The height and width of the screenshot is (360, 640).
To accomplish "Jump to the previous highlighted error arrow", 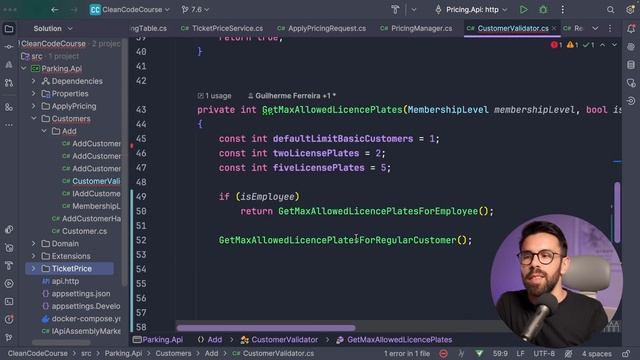I will pos(602,45).
